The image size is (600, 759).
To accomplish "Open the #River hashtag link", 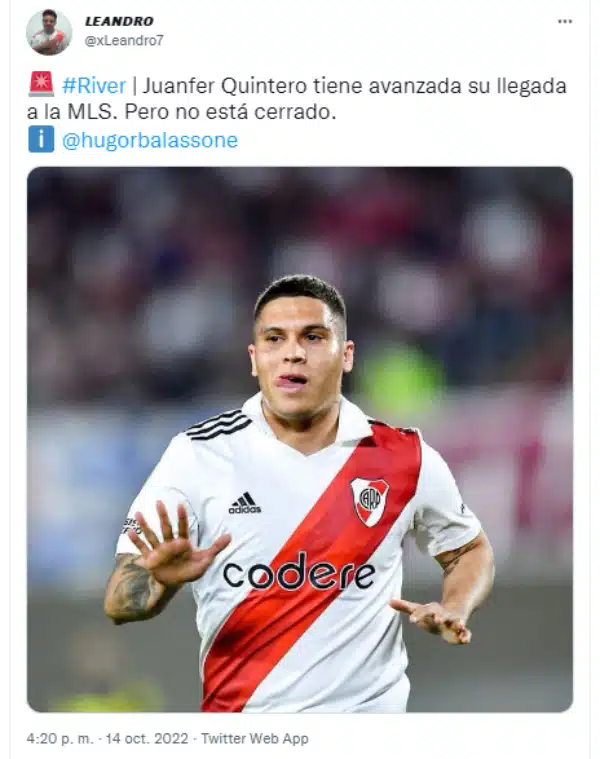I will [x=94, y=86].
